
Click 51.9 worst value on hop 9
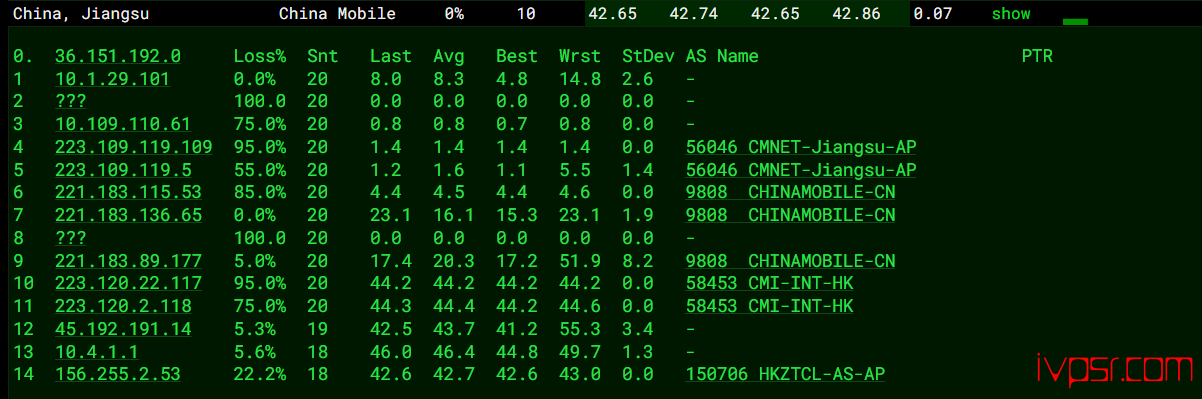click(579, 260)
